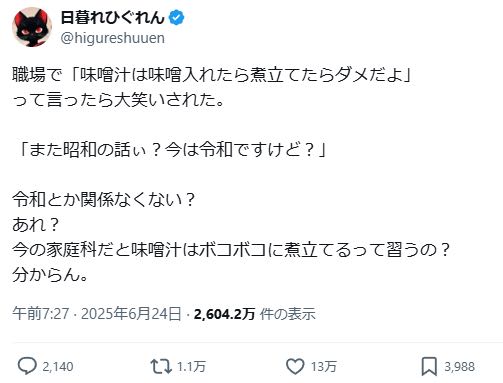
Task: Click the first tweet line starting 職場で
Action: pyautogui.click(x=212, y=75)
